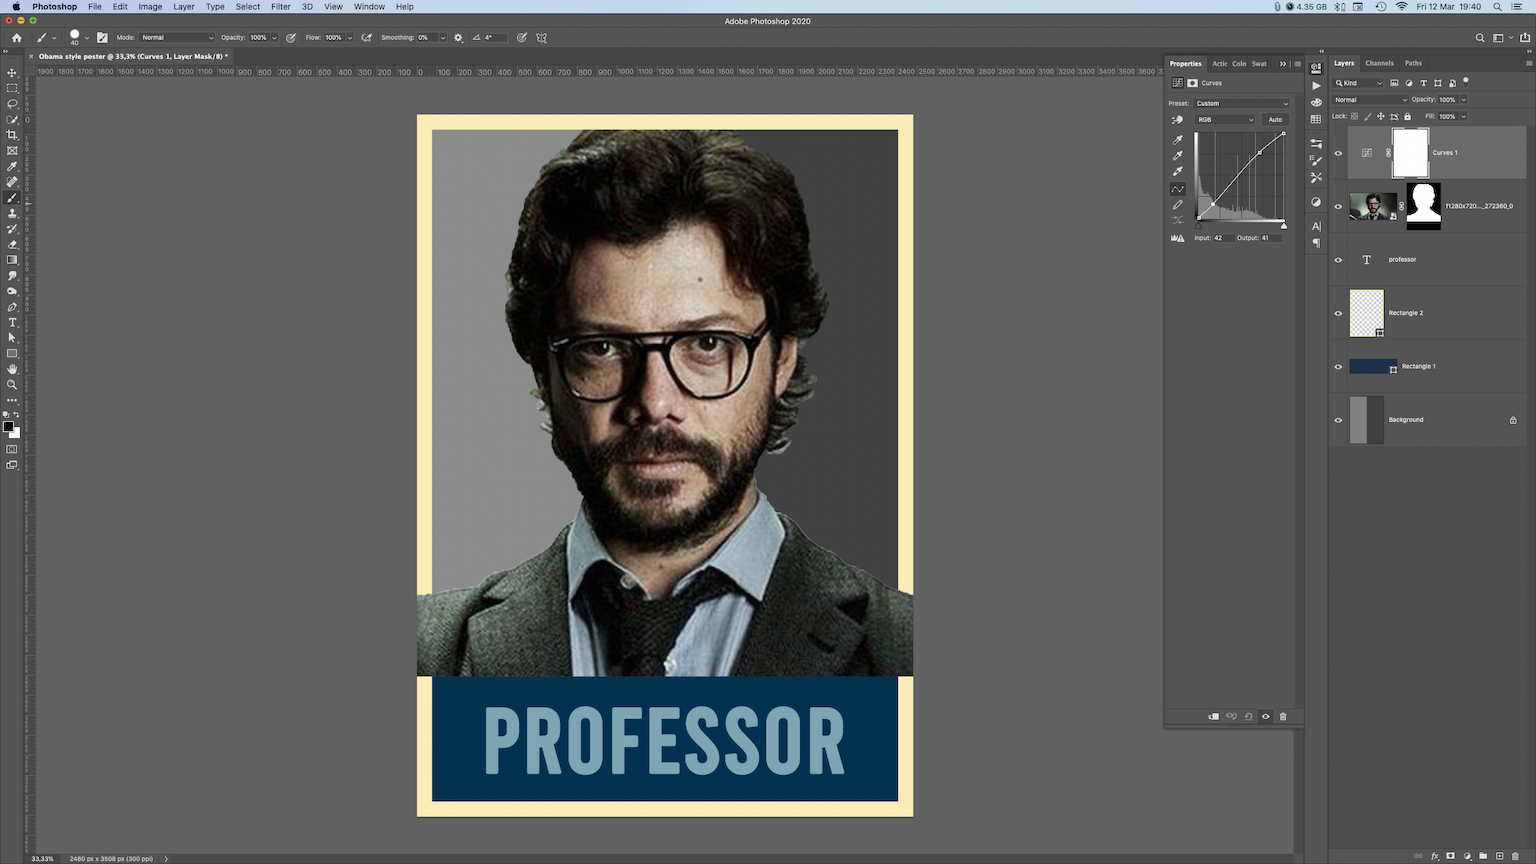Hide the professor text layer
Screen dimensions: 1536x864
point(1338,260)
